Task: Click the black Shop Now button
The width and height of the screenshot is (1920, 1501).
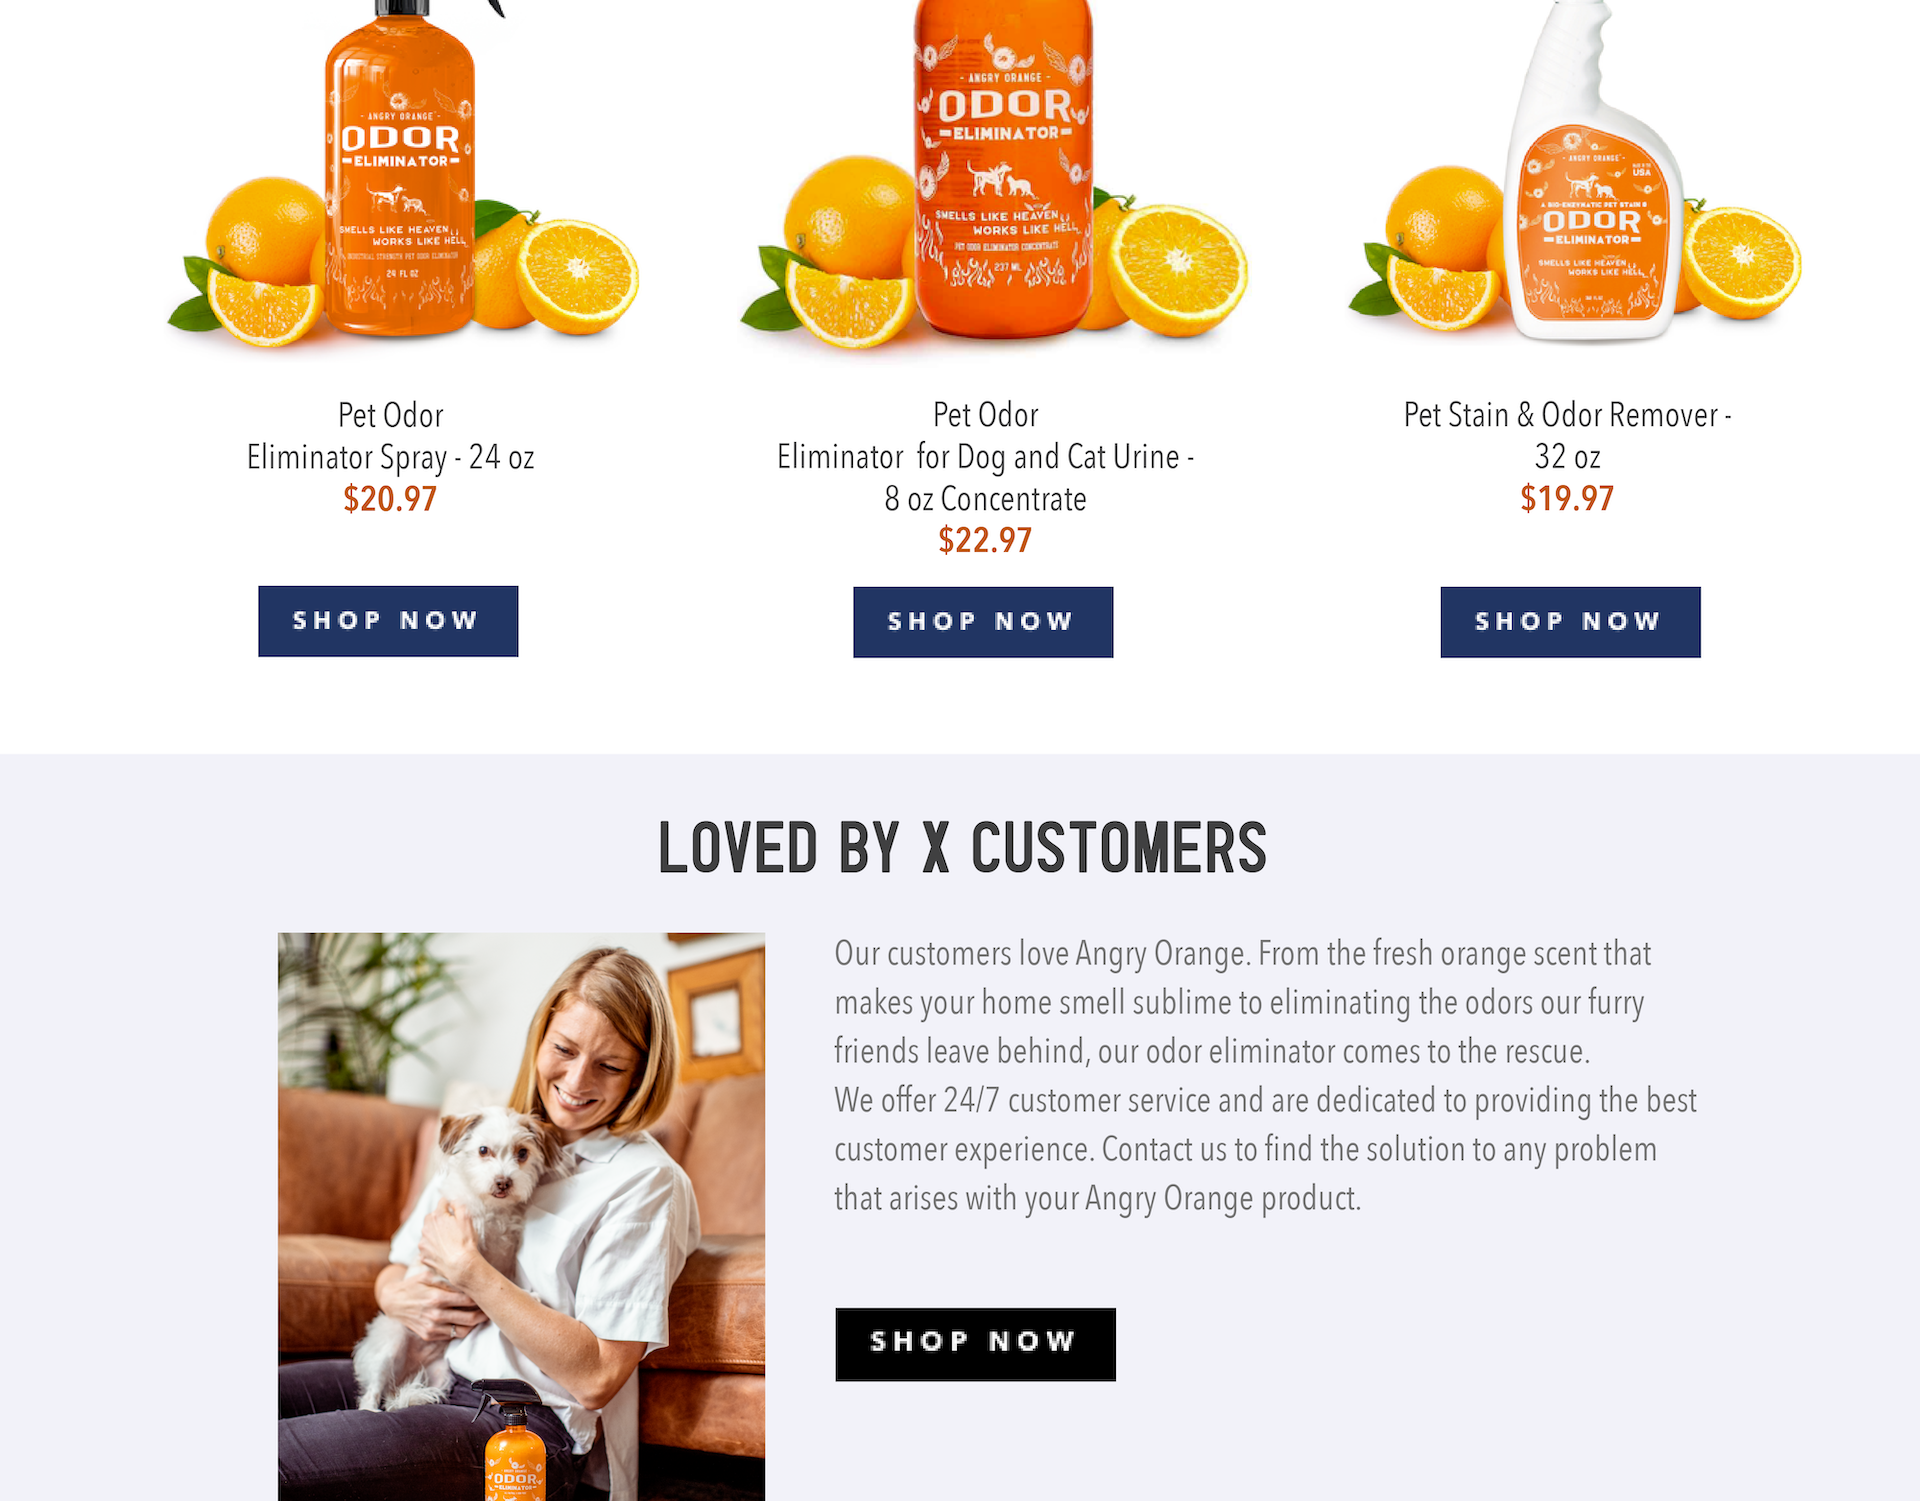Action: click(975, 1344)
